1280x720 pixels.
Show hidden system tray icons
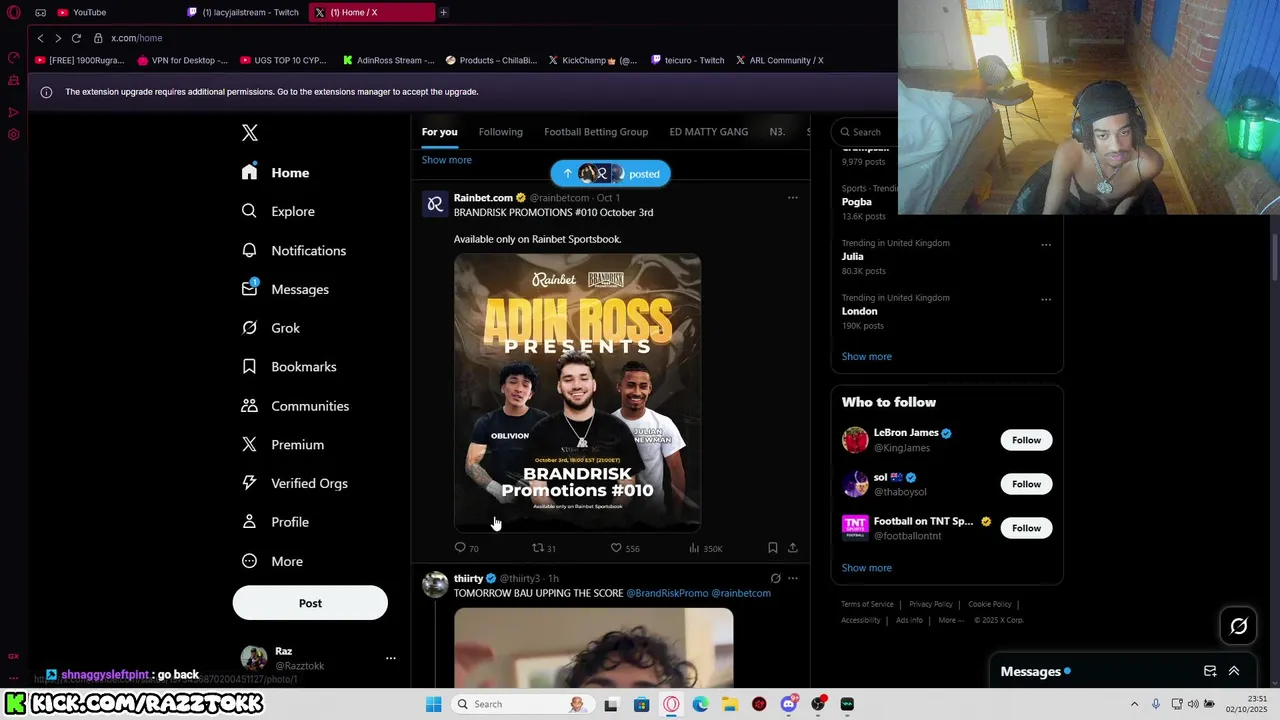click(1134, 704)
